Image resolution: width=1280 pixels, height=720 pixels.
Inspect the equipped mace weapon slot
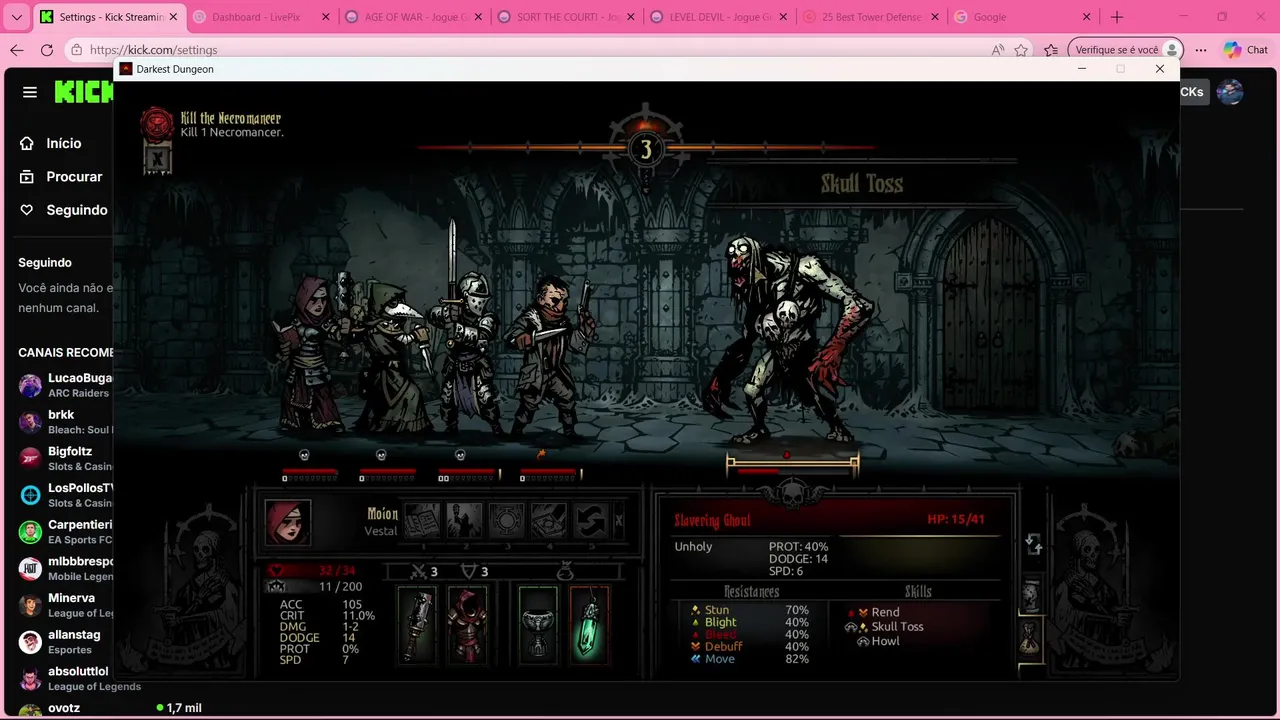(x=418, y=625)
